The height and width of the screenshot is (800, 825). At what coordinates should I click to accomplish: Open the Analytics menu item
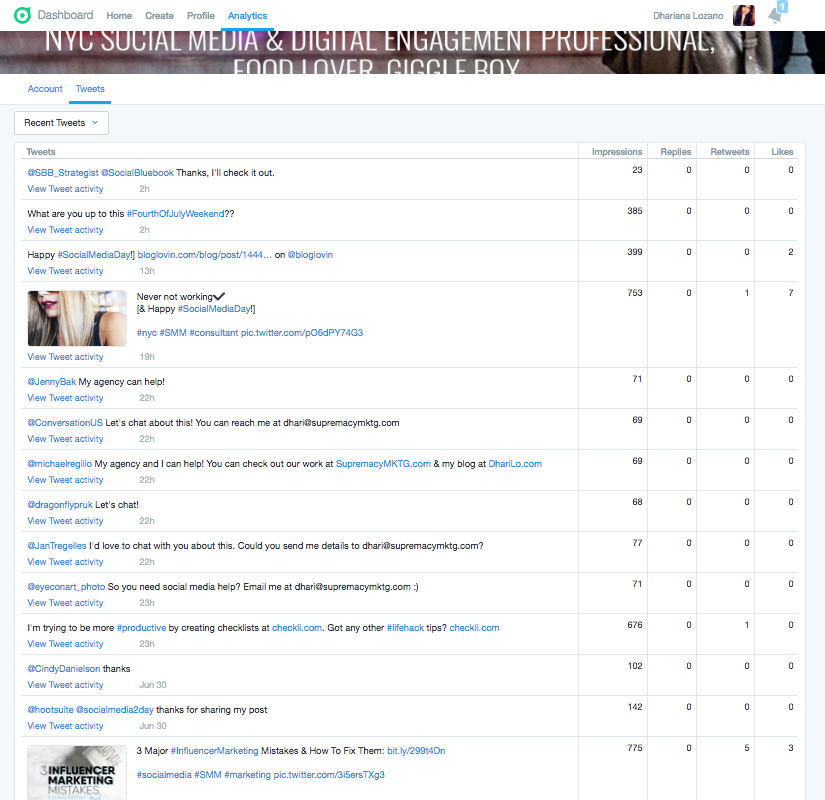247,16
